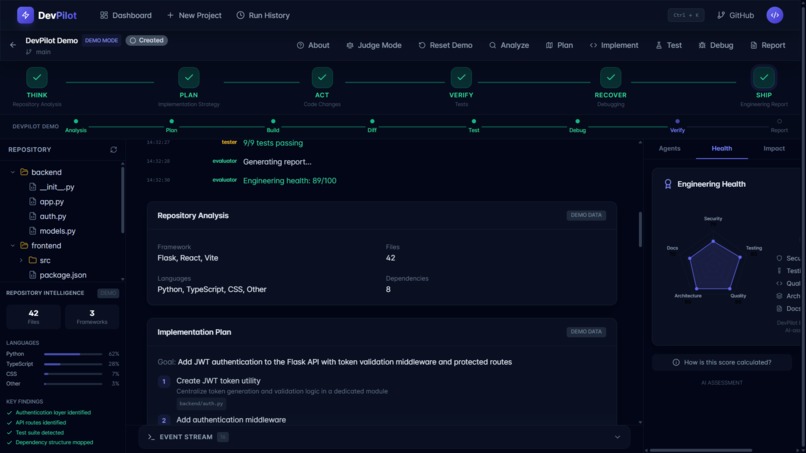Switch to the Health tab
The image size is (806, 453).
point(722,149)
